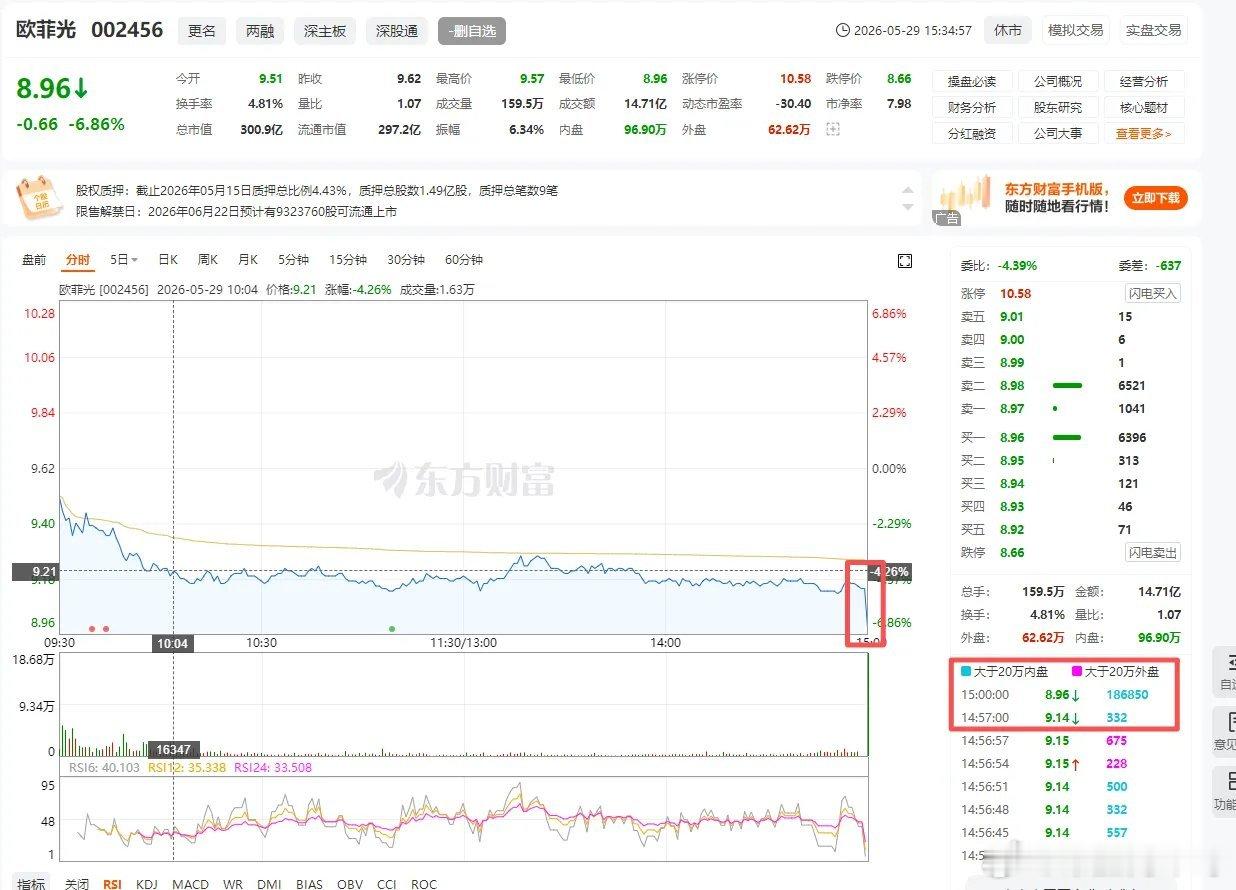
Task: Switch to the 5分钟 chart tab
Action: (293, 260)
